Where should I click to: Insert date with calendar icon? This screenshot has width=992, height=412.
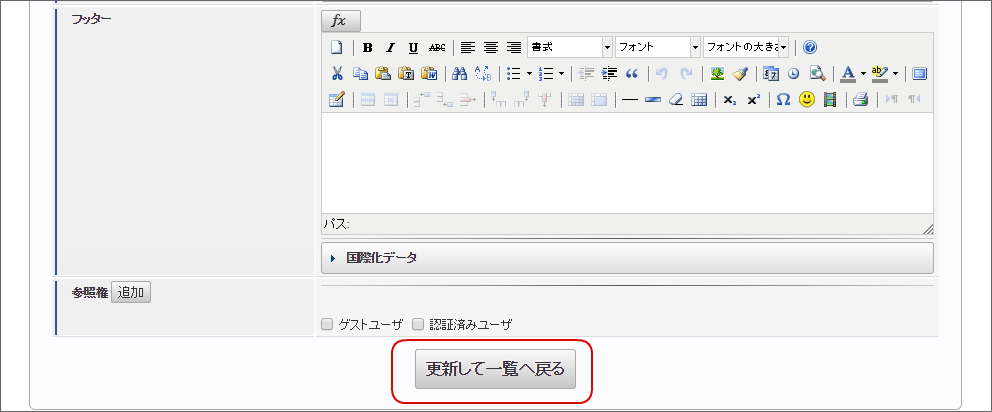tap(771, 73)
